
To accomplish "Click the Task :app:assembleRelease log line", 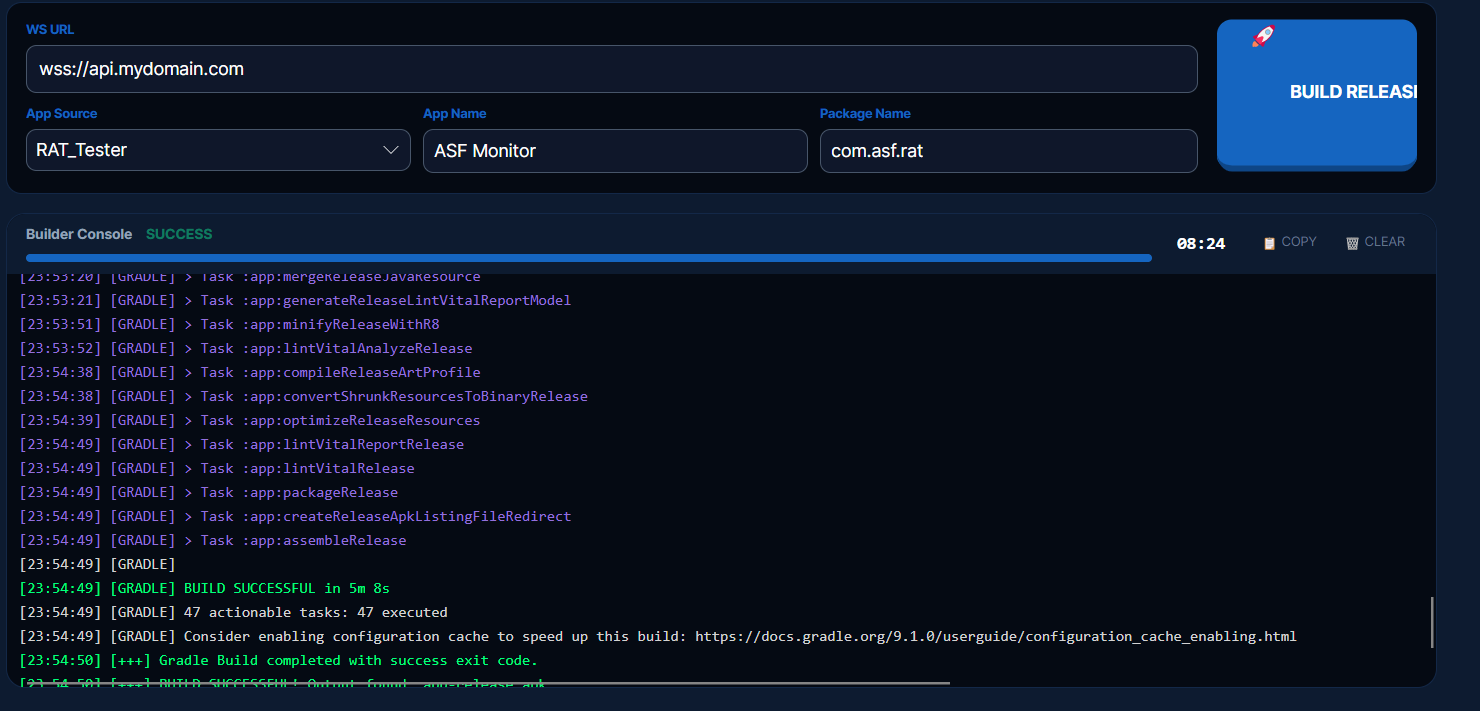I will point(213,540).
